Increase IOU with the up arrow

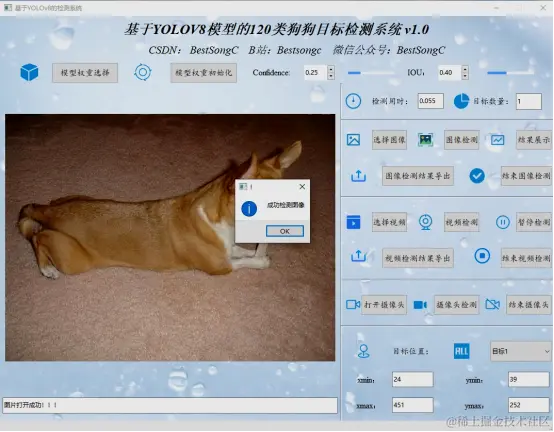[x=465, y=69]
